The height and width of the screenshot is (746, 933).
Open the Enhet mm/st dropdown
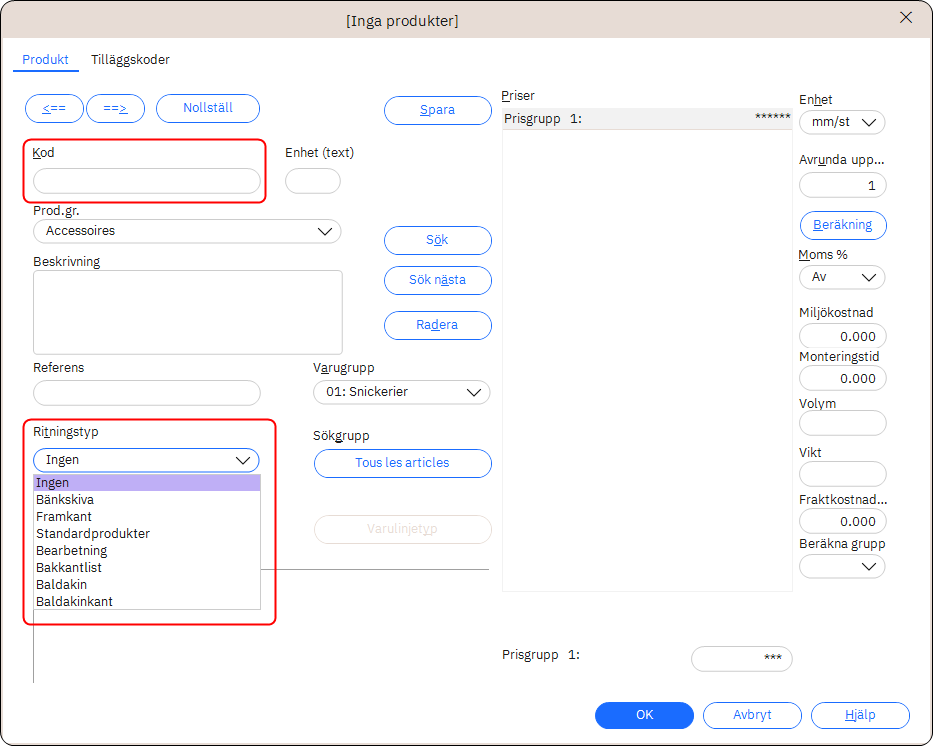click(x=842, y=122)
